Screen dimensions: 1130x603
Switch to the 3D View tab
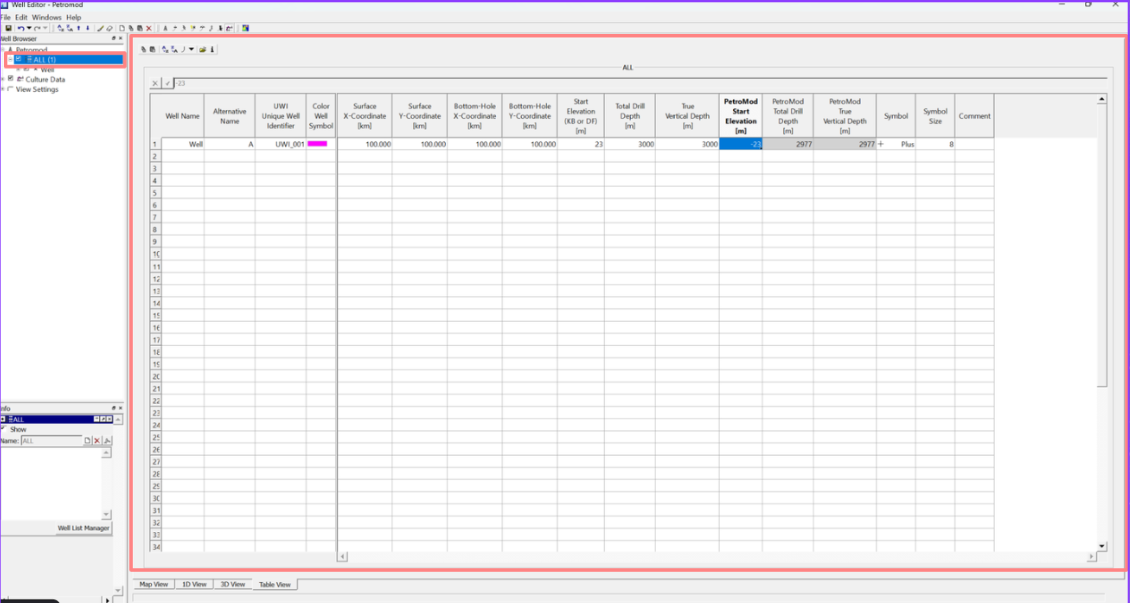(x=233, y=584)
